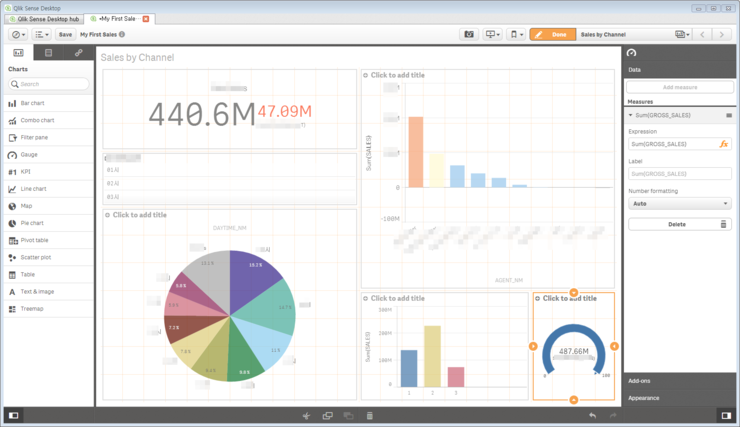This screenshot has height=427, width=740.
Task: Click the Expression input field
Action: [673, 144]
